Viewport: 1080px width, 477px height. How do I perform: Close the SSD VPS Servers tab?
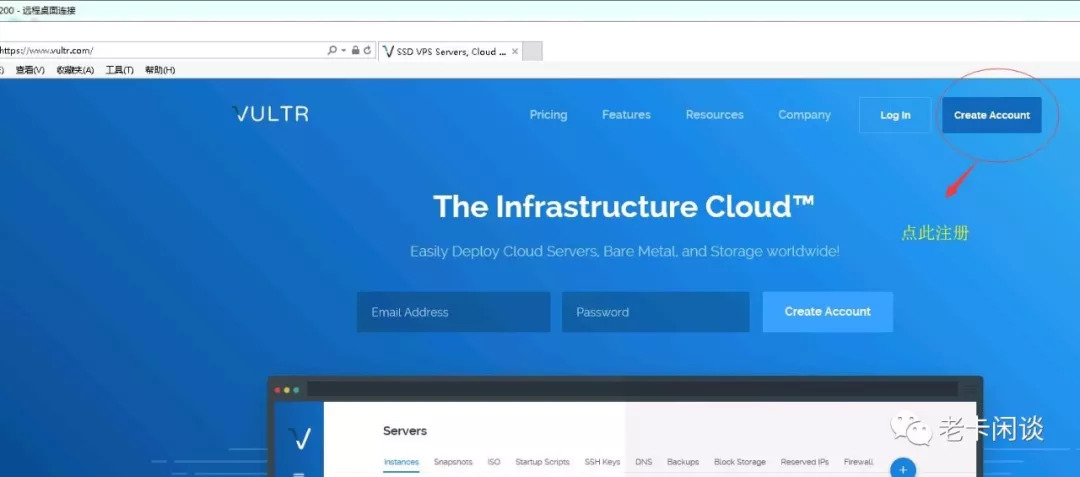[x=515, y=52]
